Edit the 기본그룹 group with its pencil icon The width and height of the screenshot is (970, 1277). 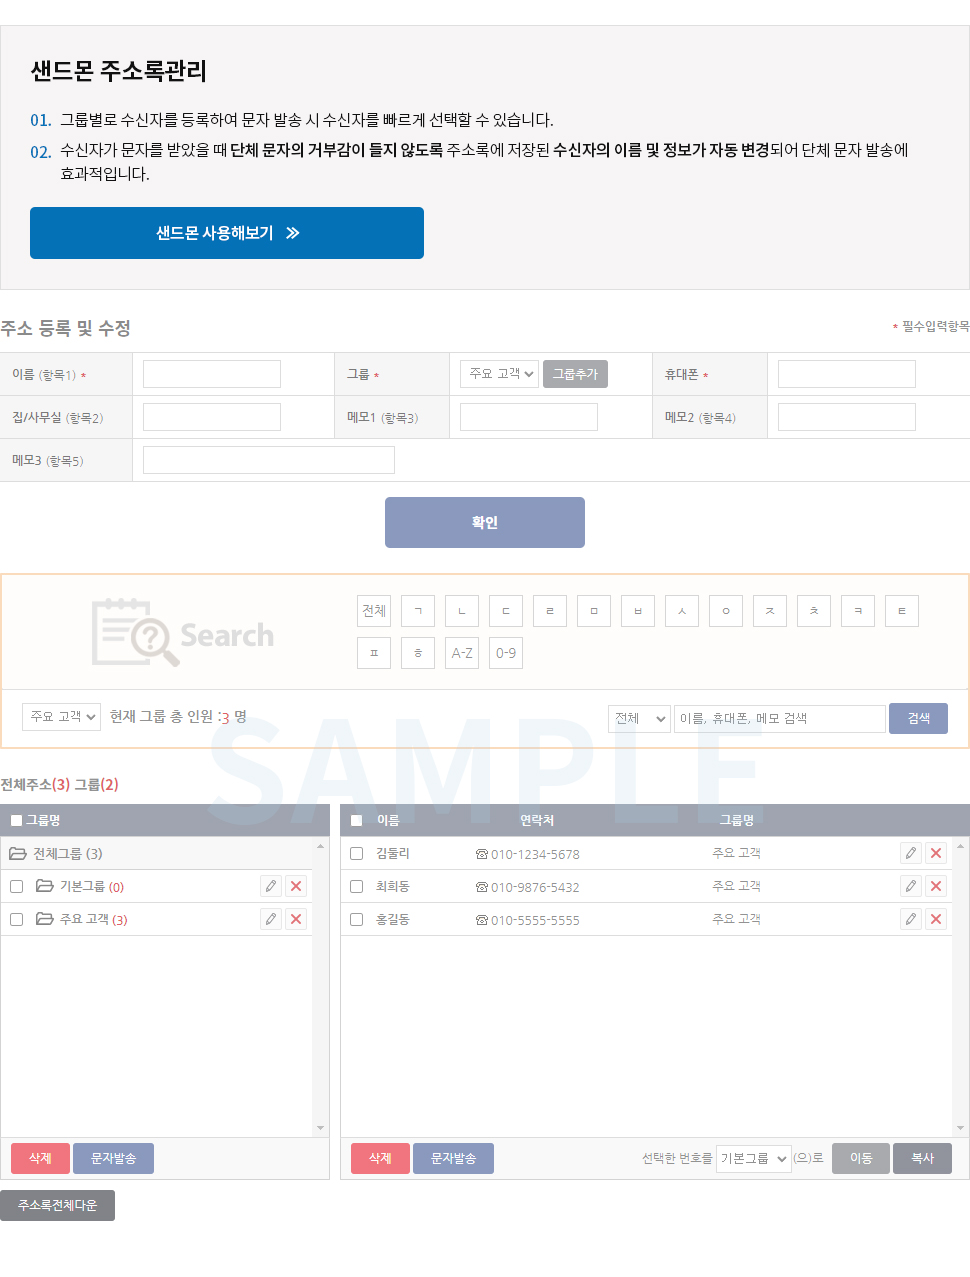271,886
